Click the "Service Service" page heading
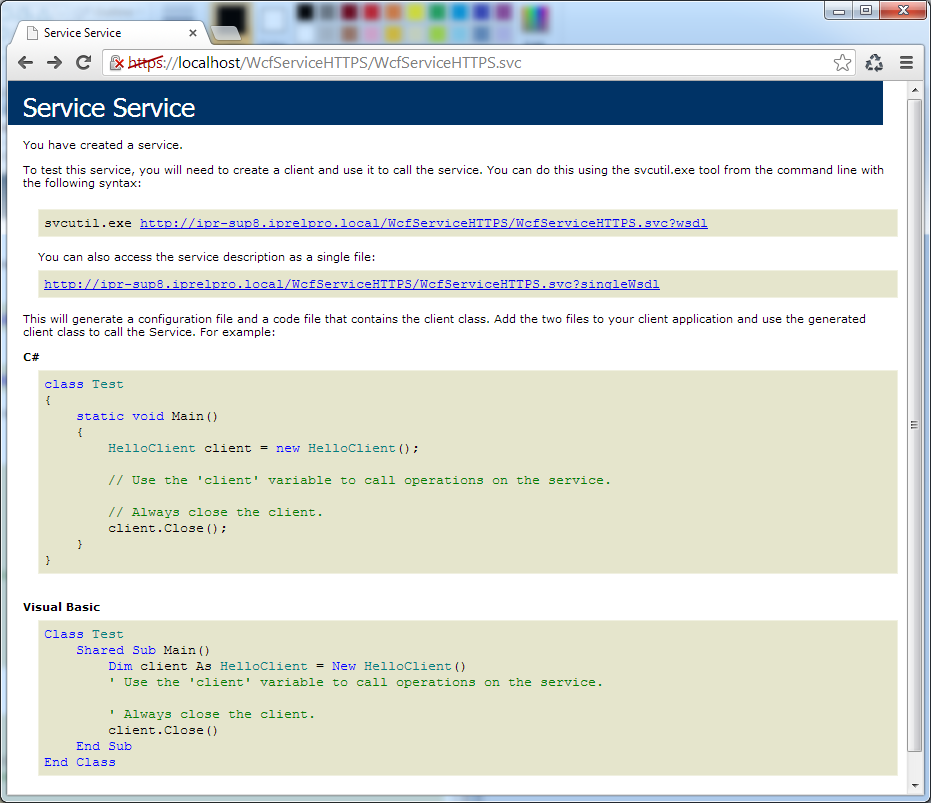This screenshot has width=931, height=803. click(109, 108)
